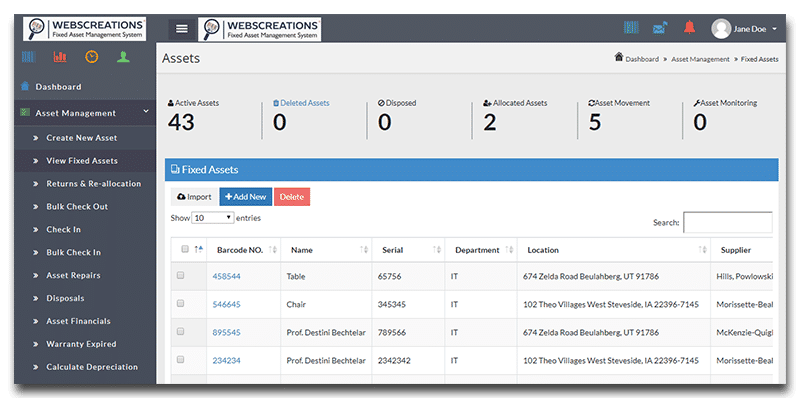Viewport: 800px width, 398px height.
Task: Sort table by Location column arrows
Action: [703, 250]
